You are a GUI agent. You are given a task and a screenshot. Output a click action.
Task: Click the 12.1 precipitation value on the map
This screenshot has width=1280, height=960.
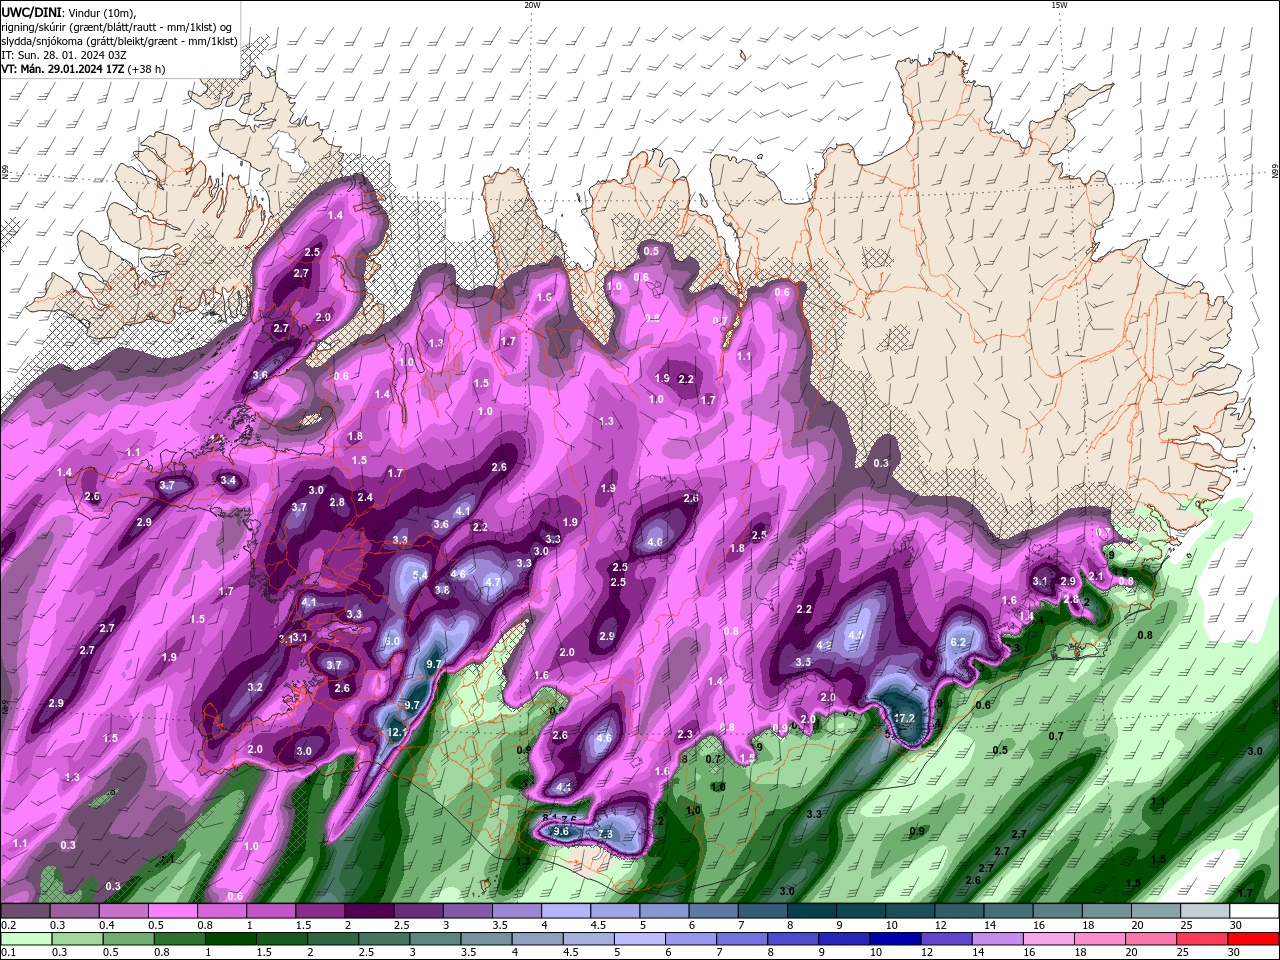tap(397, 733)
